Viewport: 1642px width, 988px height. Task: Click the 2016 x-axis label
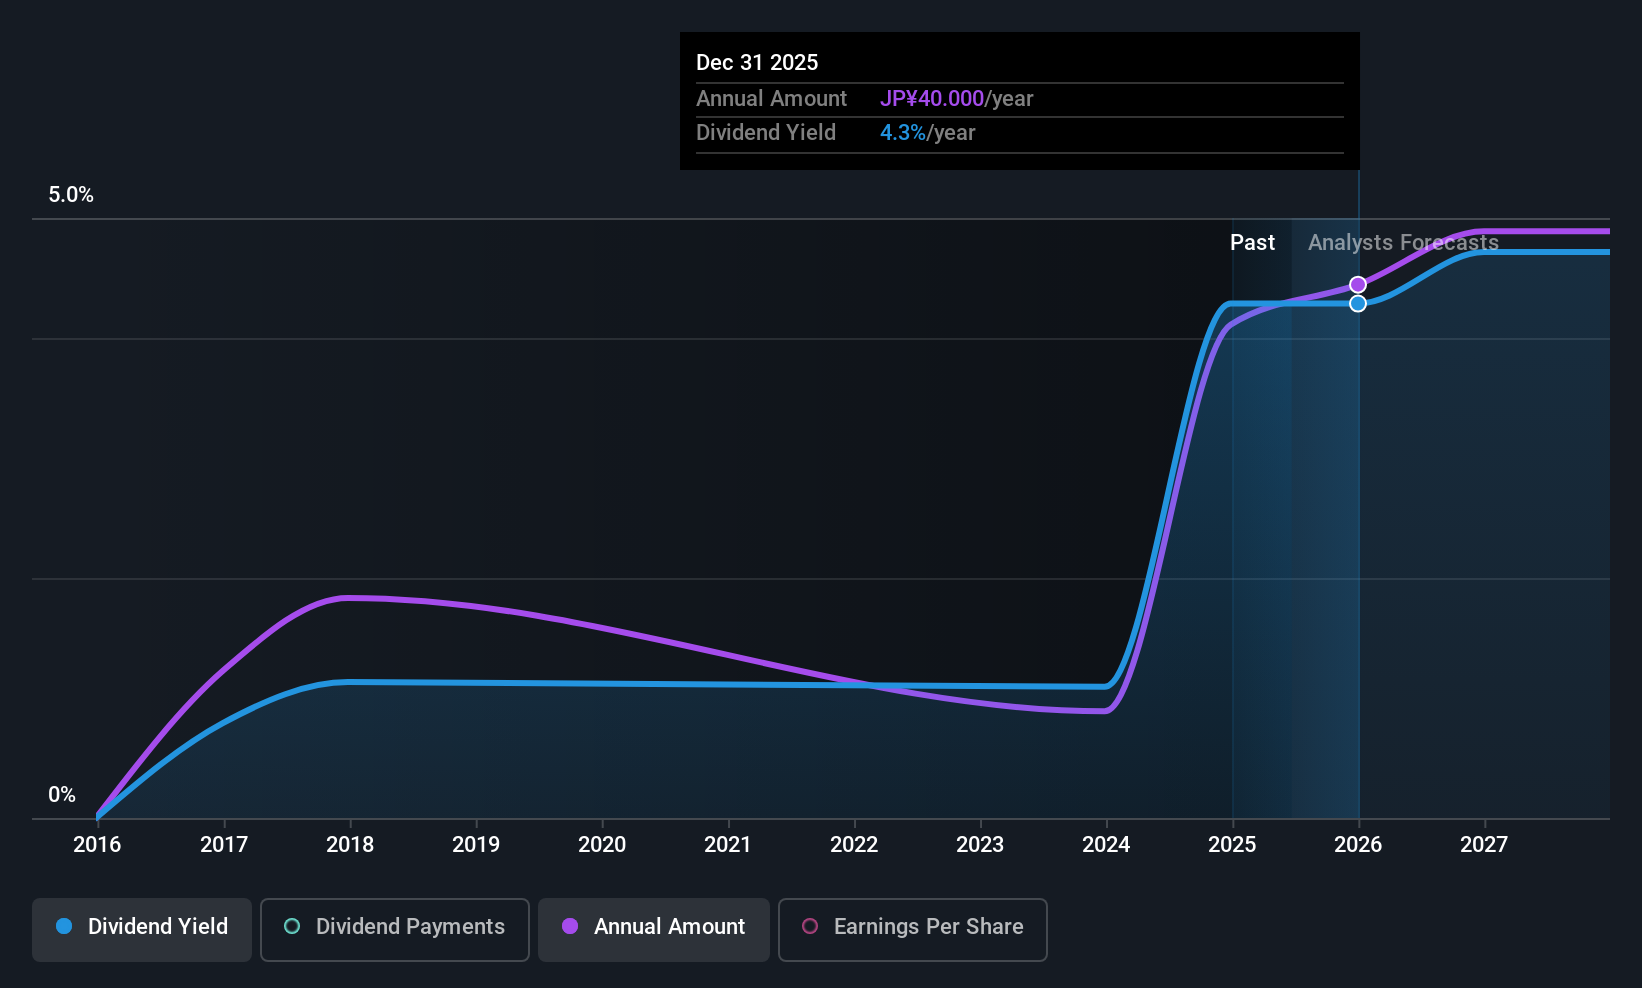[x=97, y=844]
